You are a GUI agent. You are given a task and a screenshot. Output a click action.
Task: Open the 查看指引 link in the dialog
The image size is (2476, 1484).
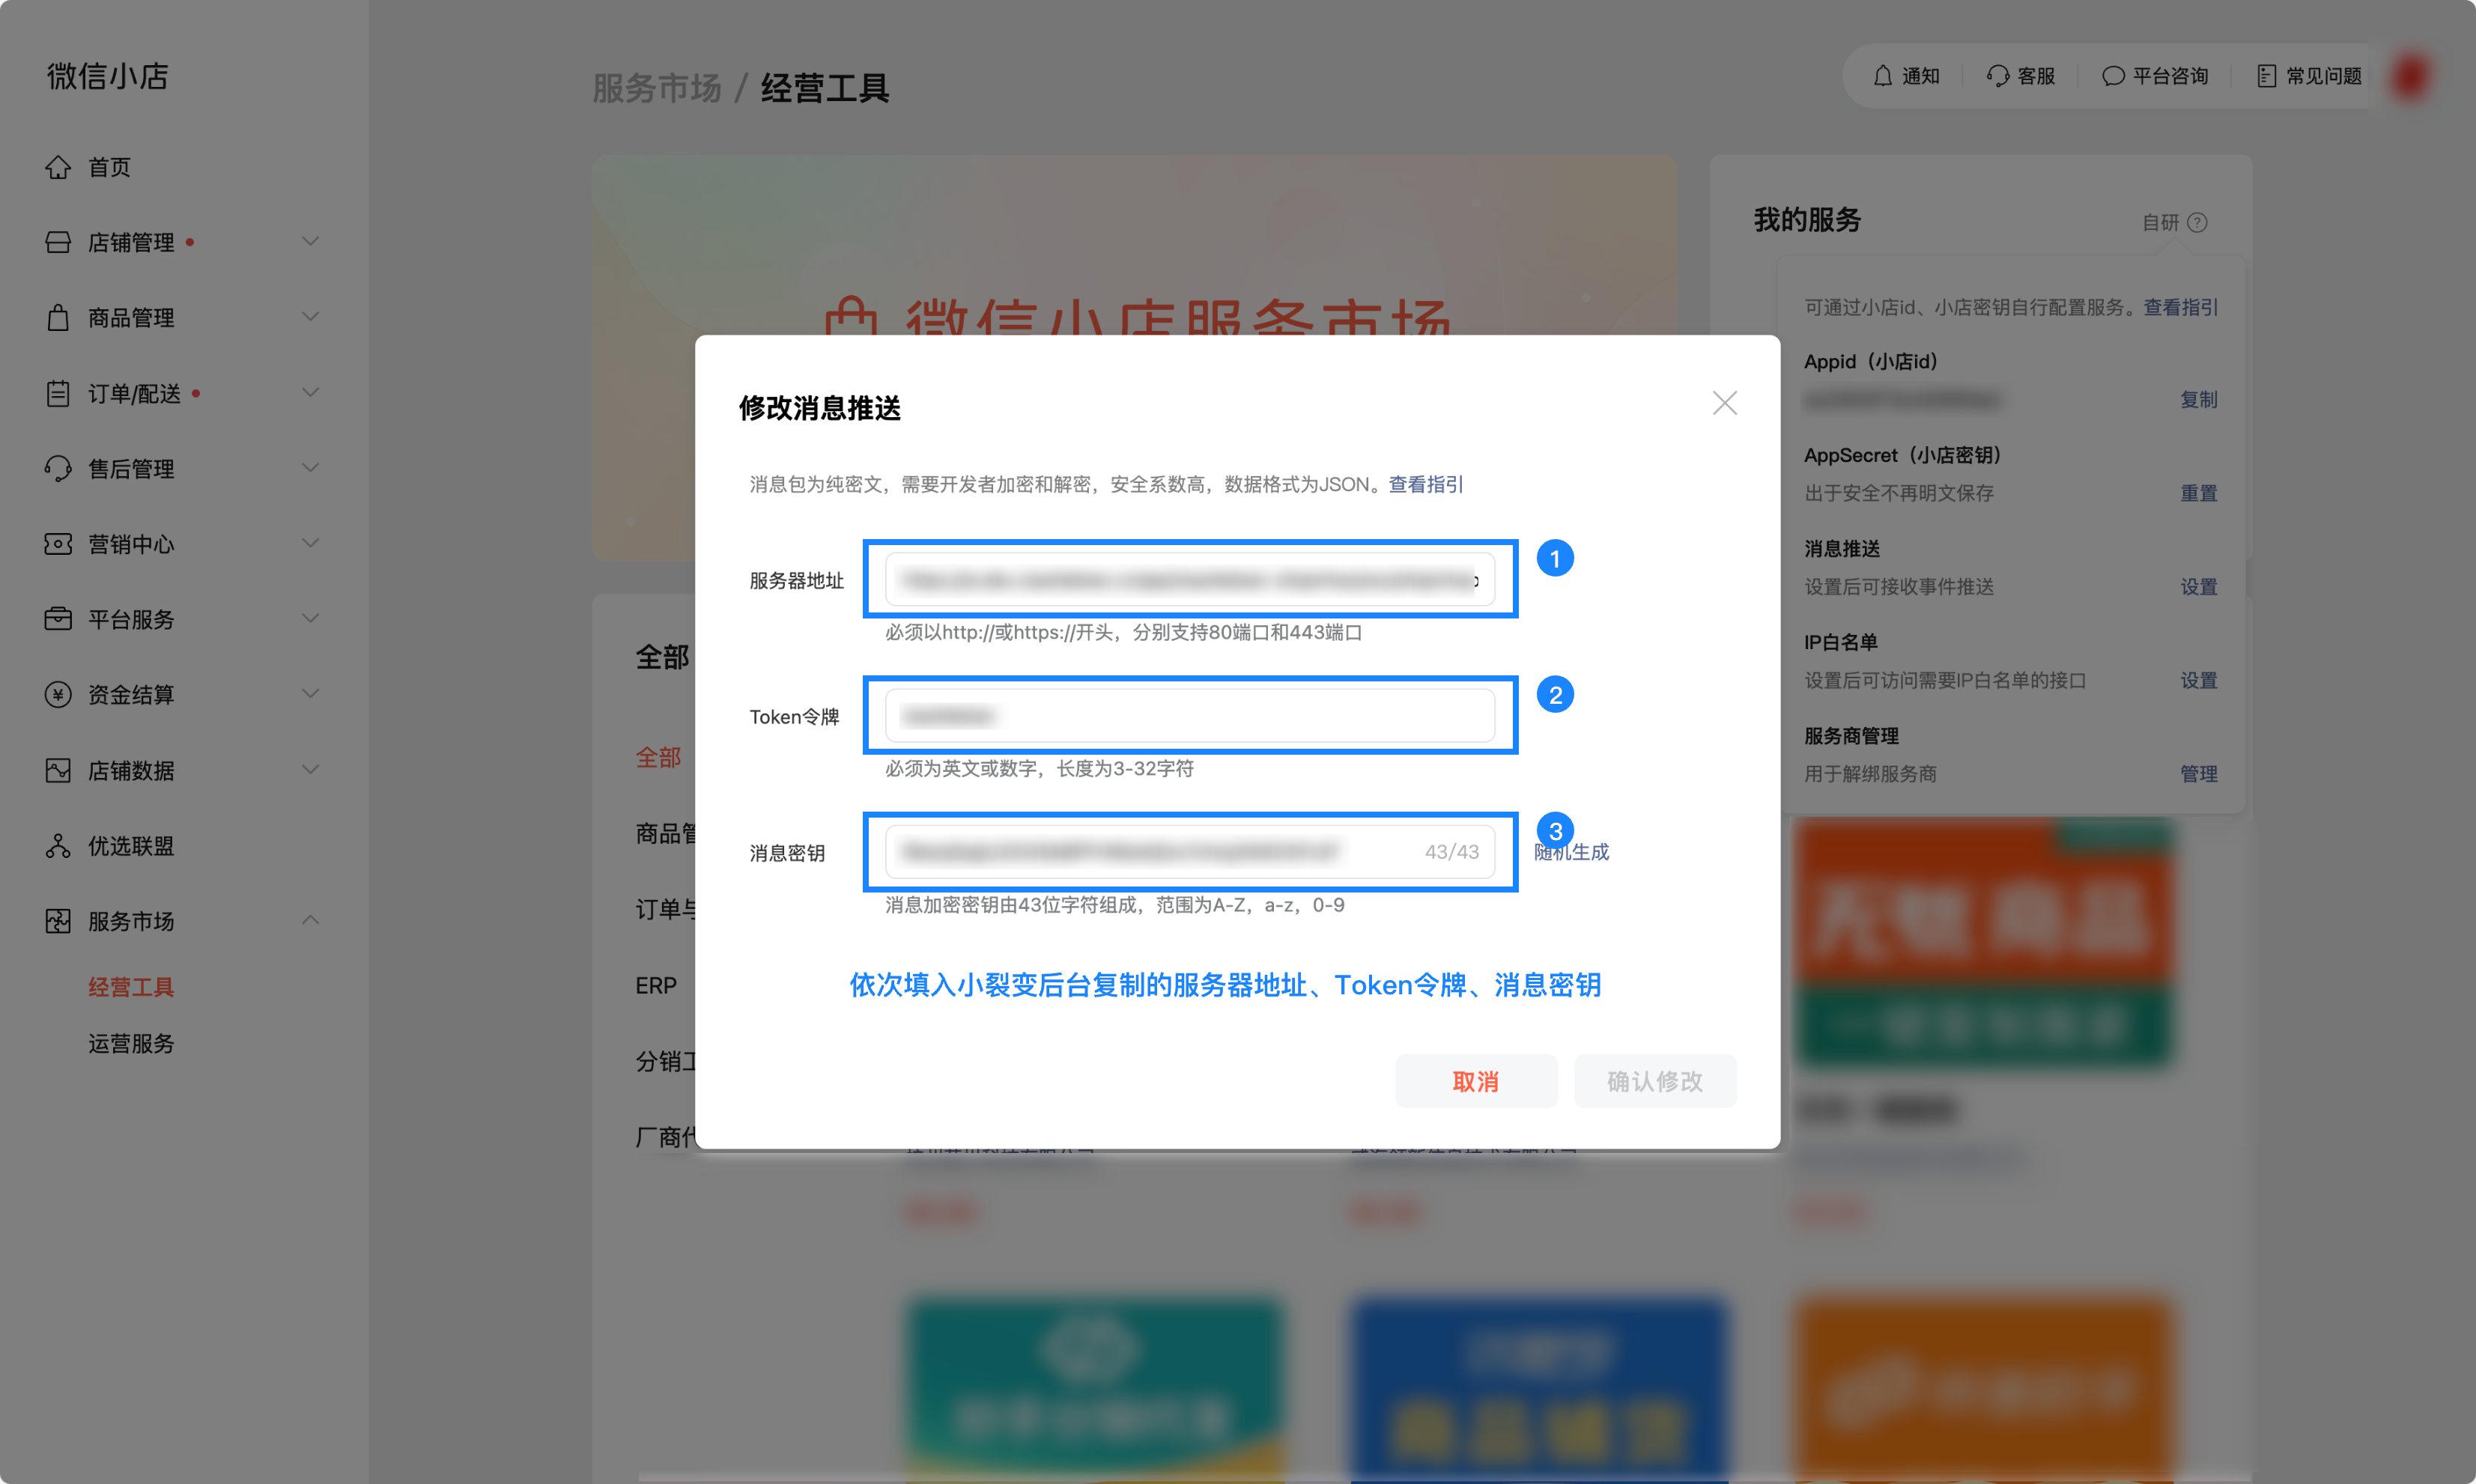(1425, 484)
